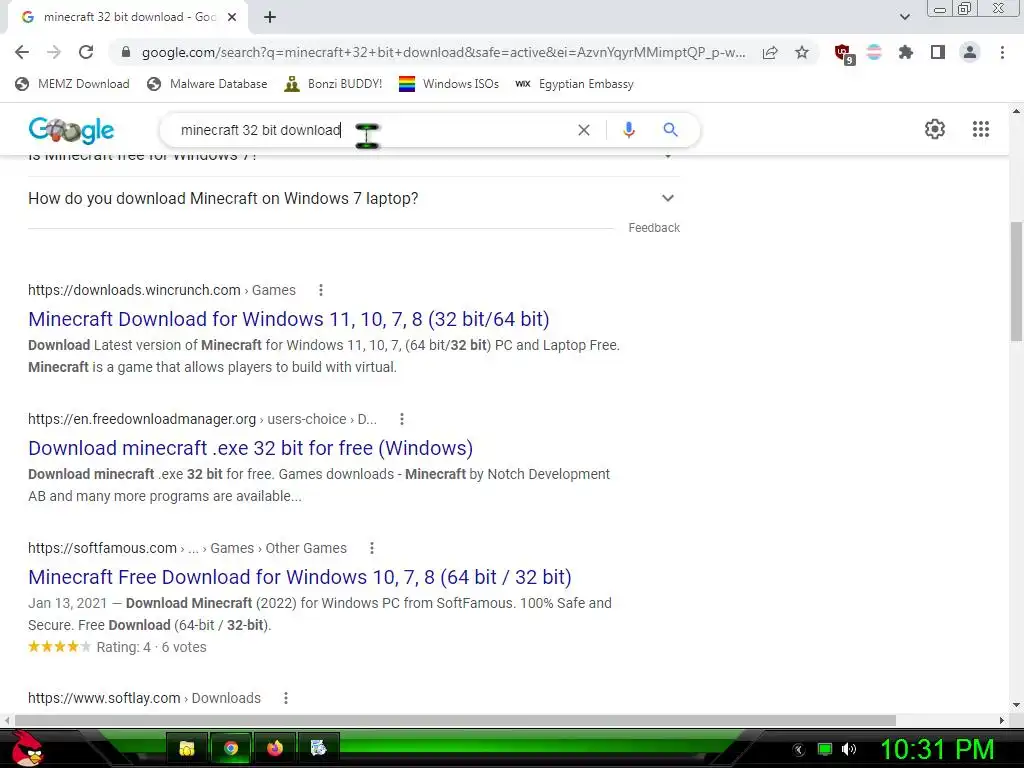Click the Feedback link

654,228
